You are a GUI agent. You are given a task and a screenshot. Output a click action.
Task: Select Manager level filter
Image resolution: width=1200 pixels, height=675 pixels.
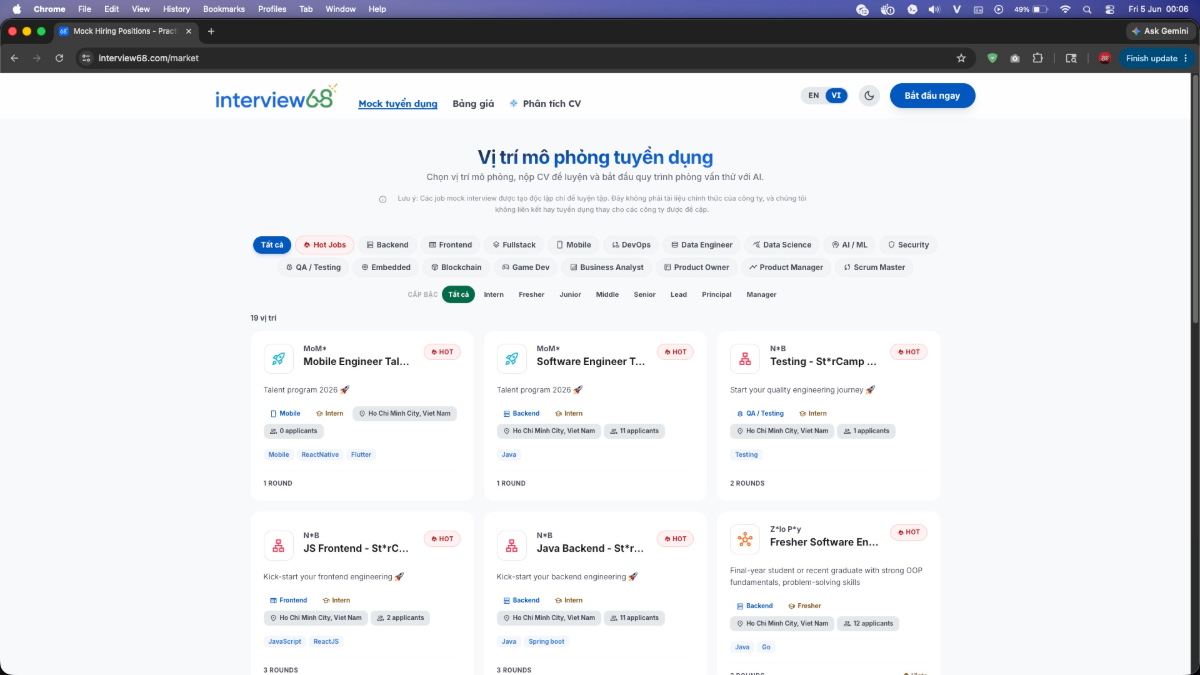click(x=761, y=295)
